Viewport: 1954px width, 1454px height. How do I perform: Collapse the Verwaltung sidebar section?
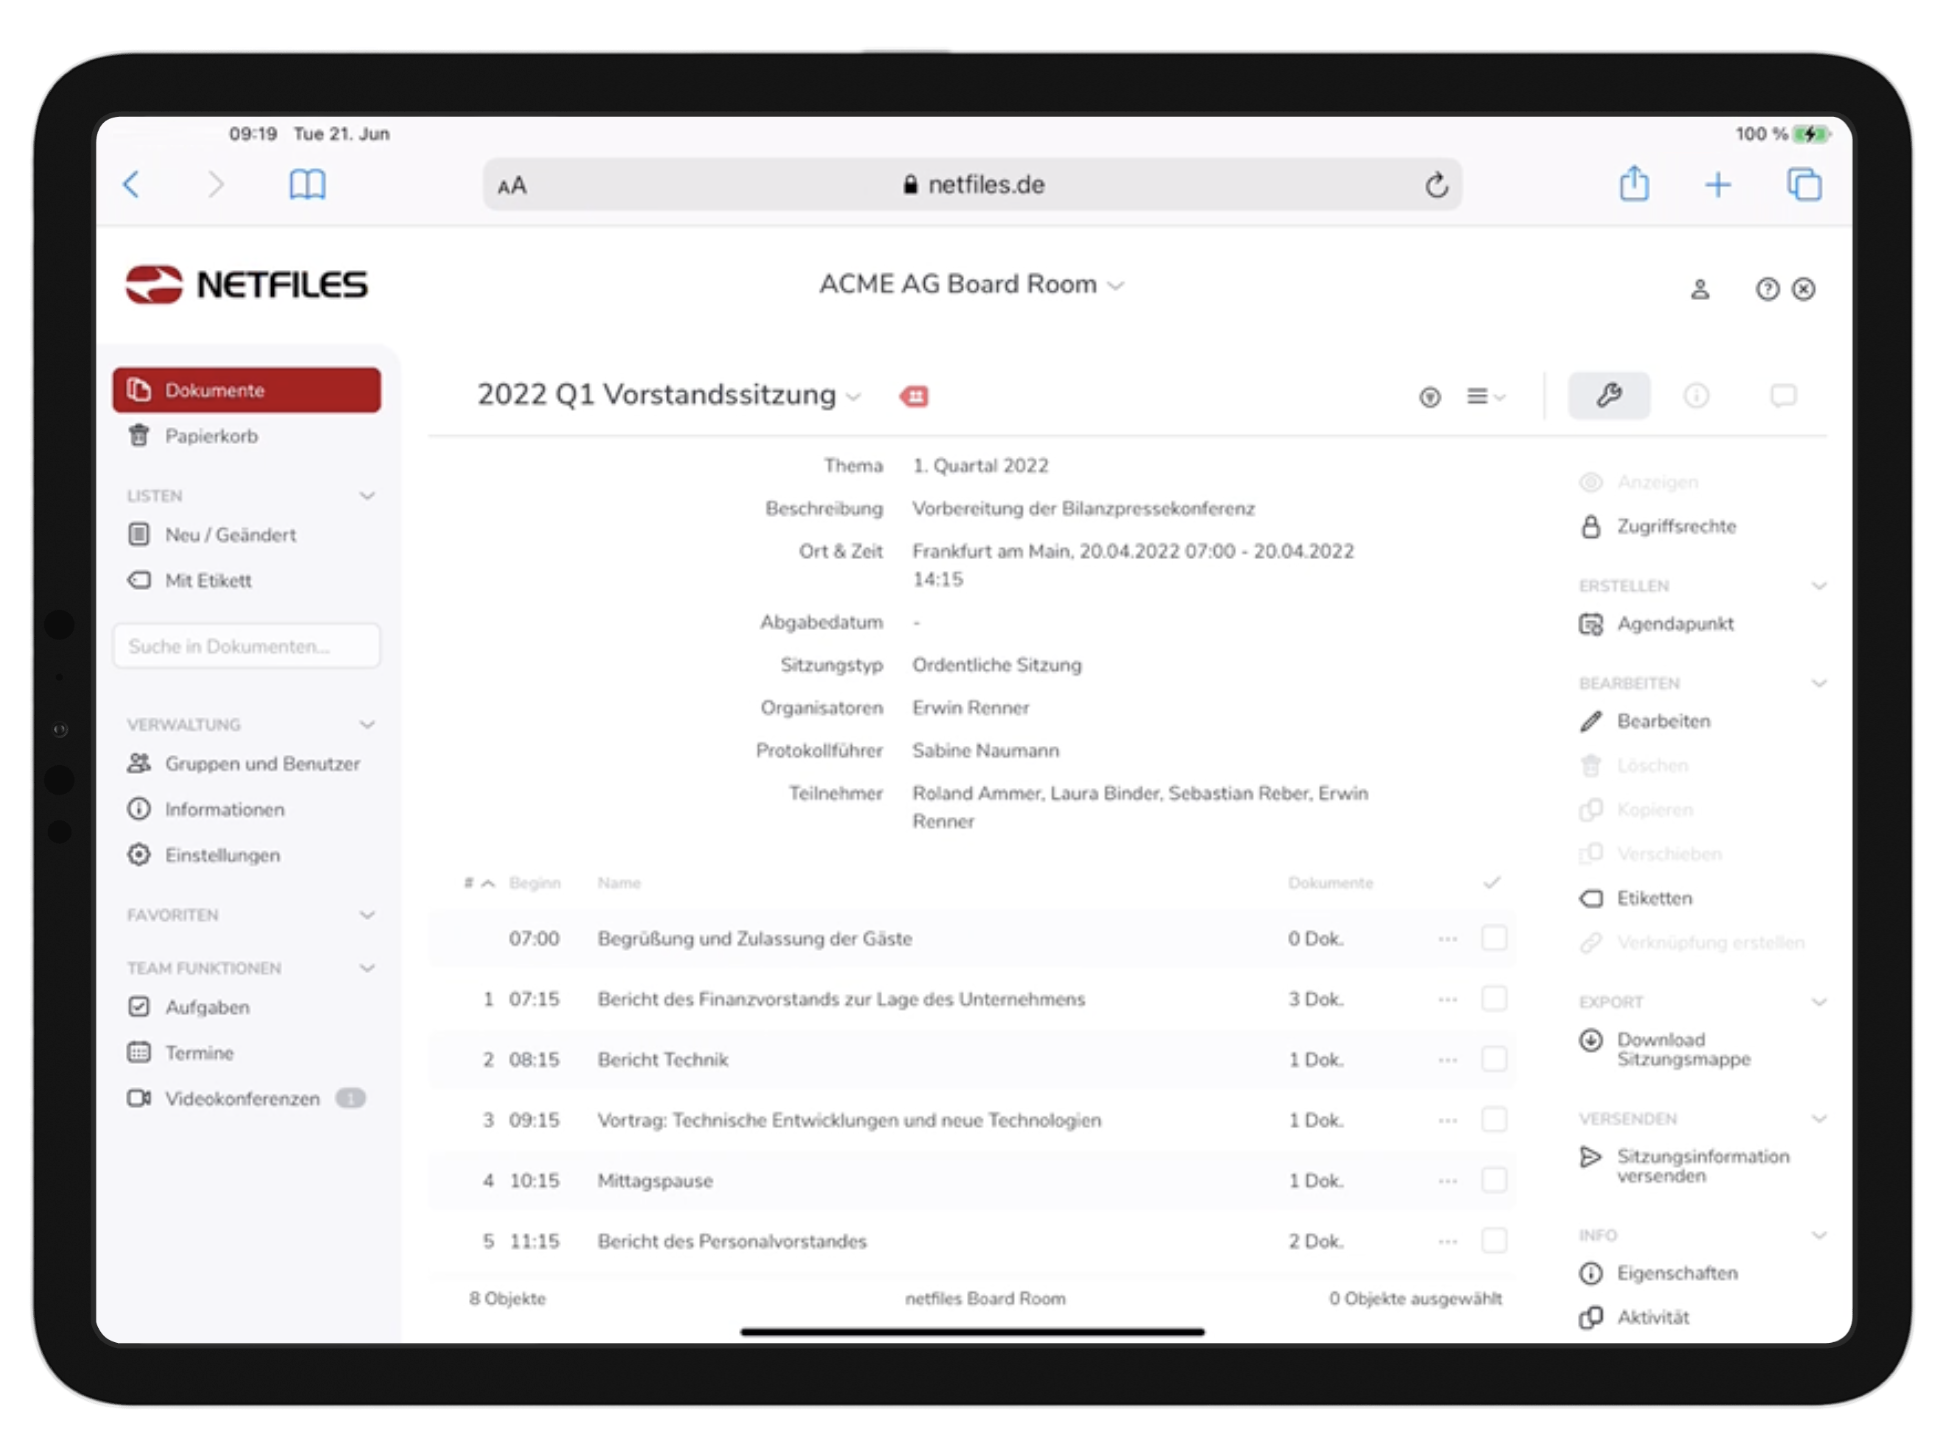pos(367,724)
